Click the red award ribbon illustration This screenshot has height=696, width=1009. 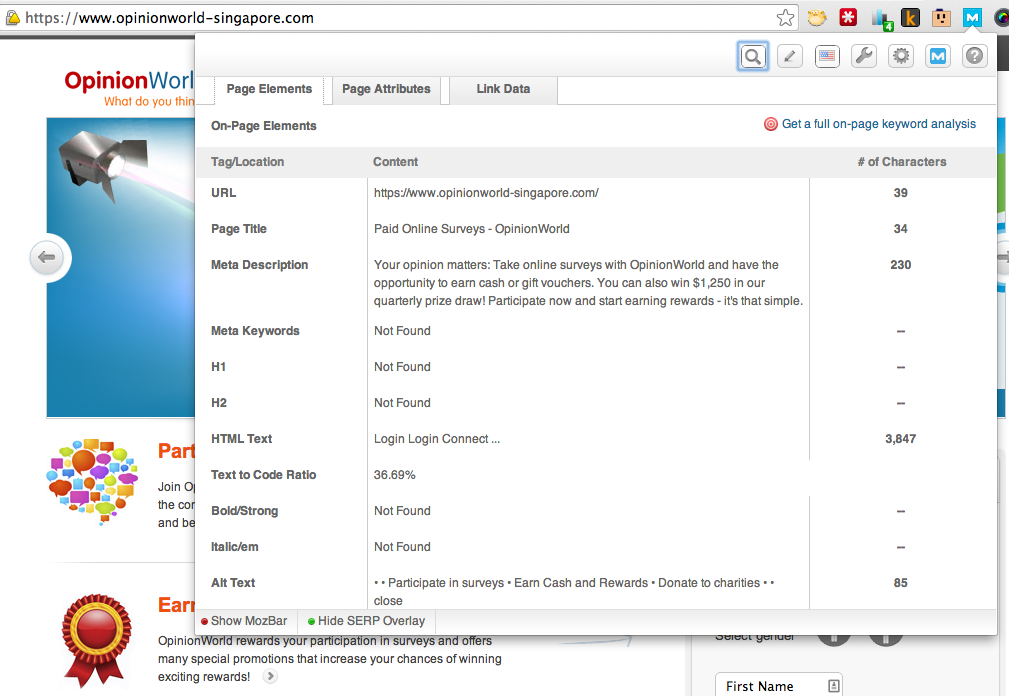click(96, 640)
